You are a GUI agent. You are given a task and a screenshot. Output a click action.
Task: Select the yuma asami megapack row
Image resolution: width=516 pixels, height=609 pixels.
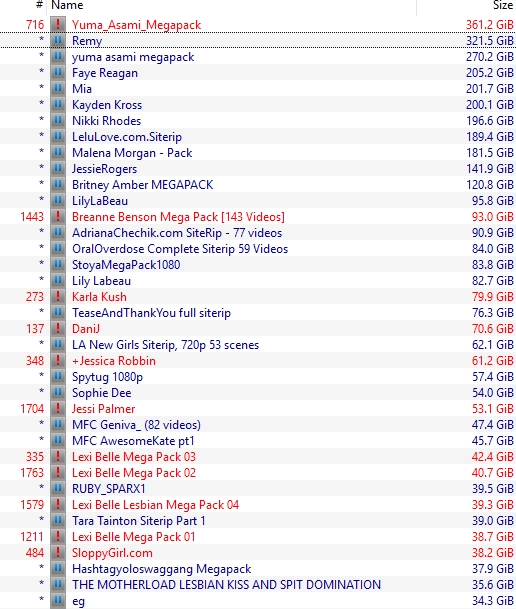pyautogui.click(x=258, y=57)
